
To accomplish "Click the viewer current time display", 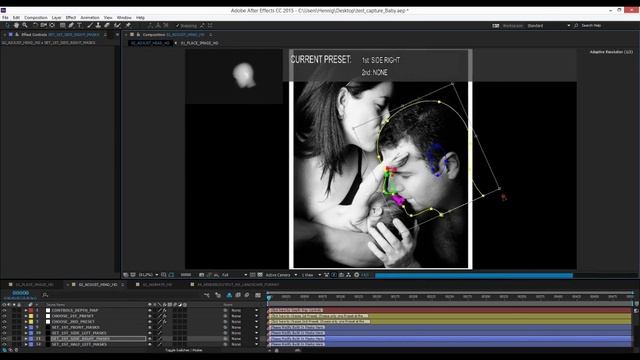I will point(186,275).
